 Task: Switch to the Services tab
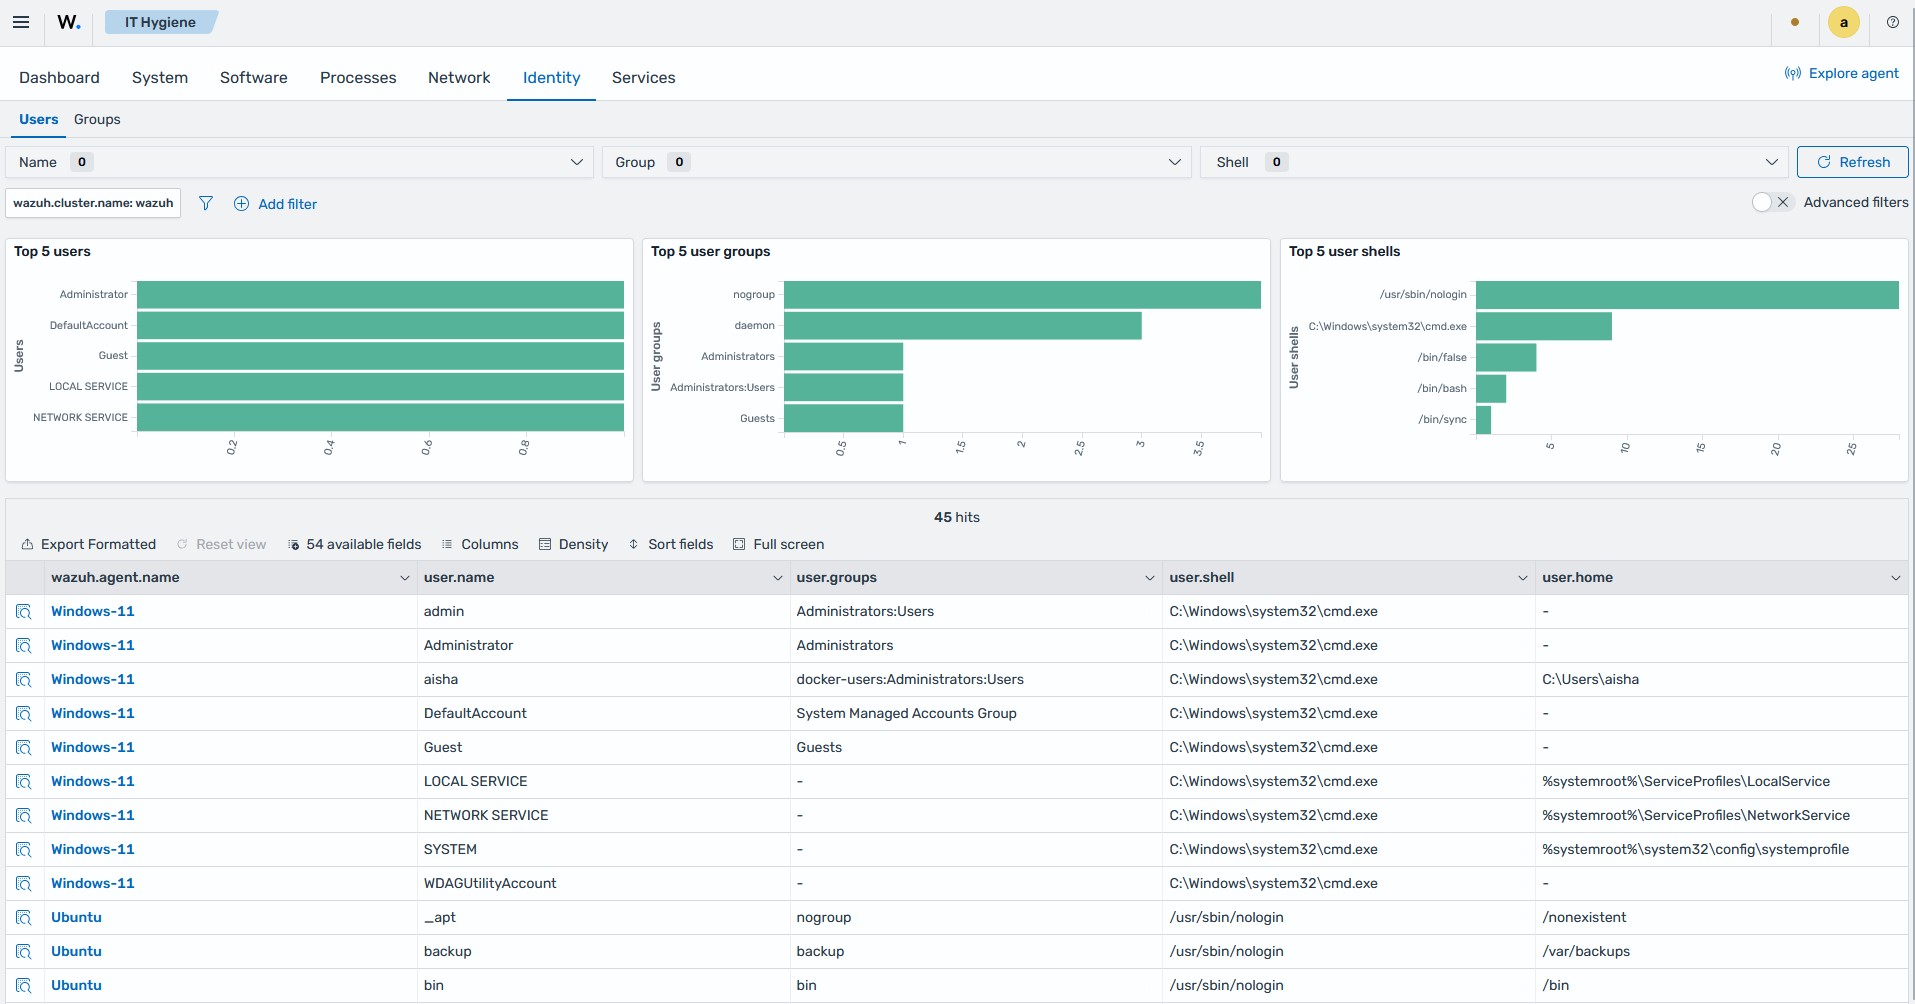click(644, 78)
